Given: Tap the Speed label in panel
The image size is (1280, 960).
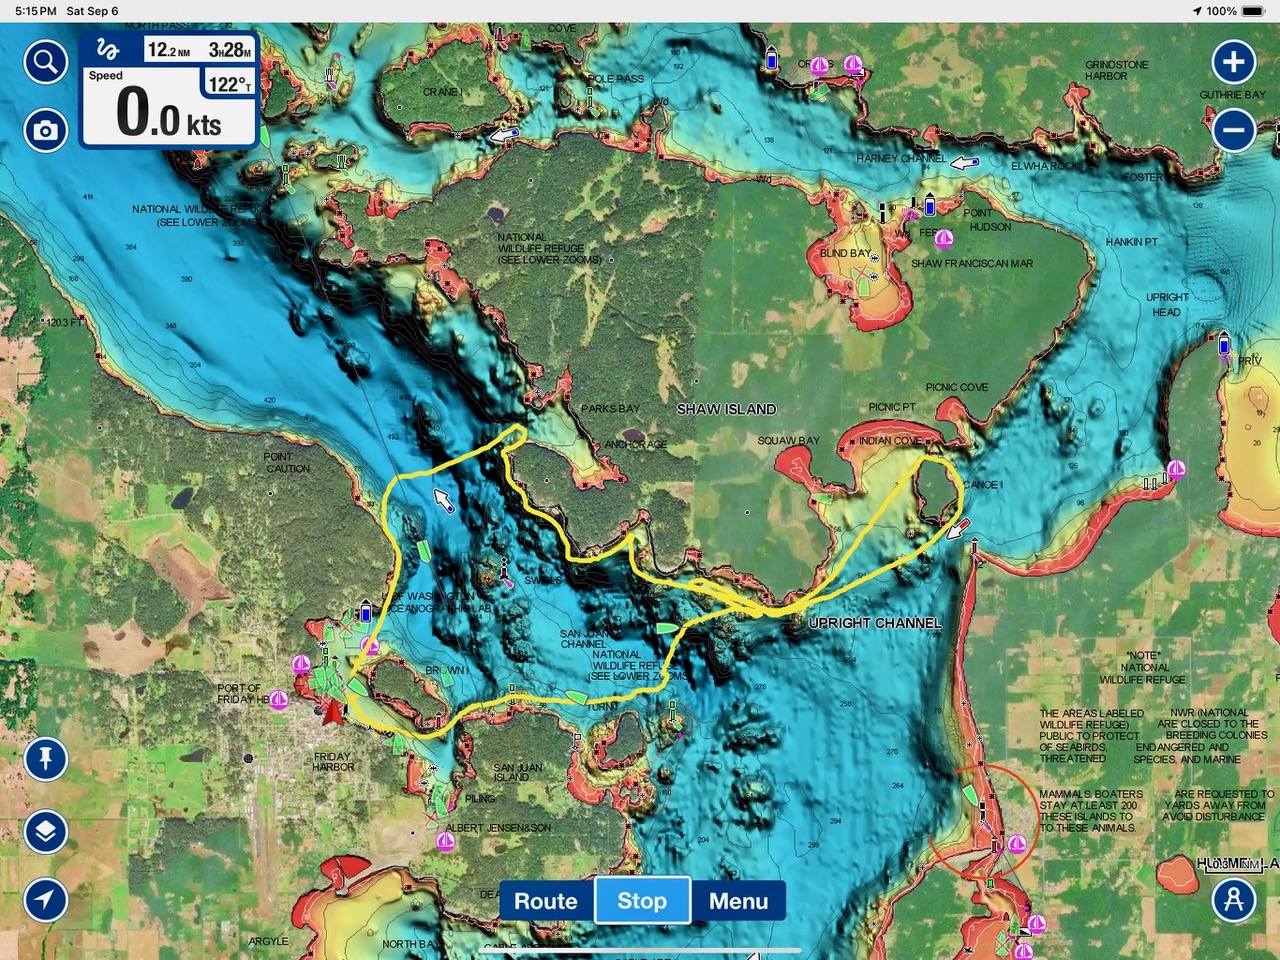Looking at the screenshot, I should click(x=106, y=76).
